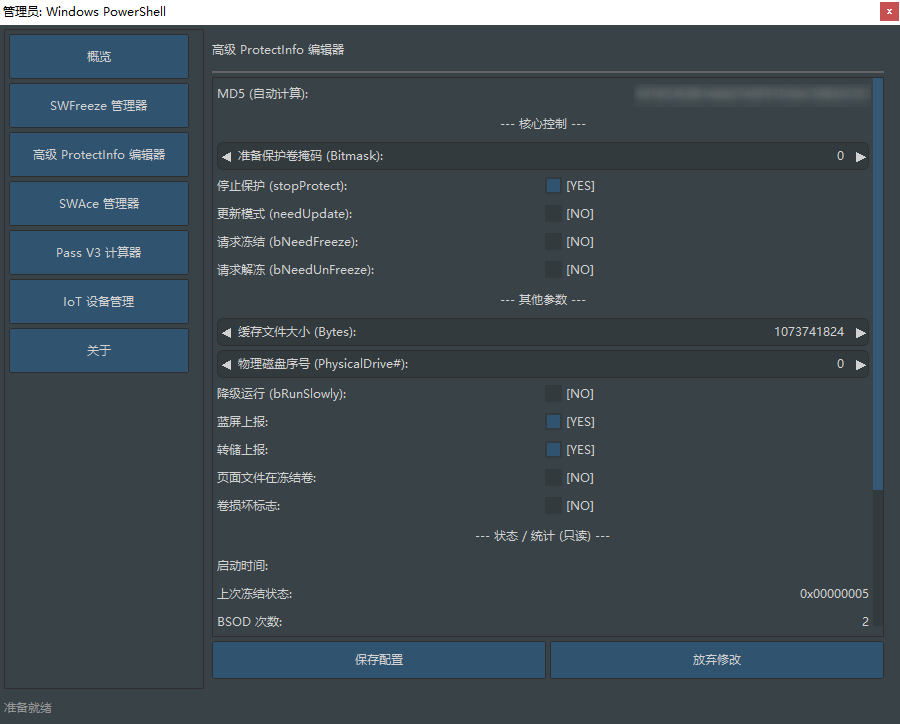The width and height of the screenshot is (900, 724).
Task: Toggle 降级运行 bRunSlowly checkbox
Action: pos(553,393)
